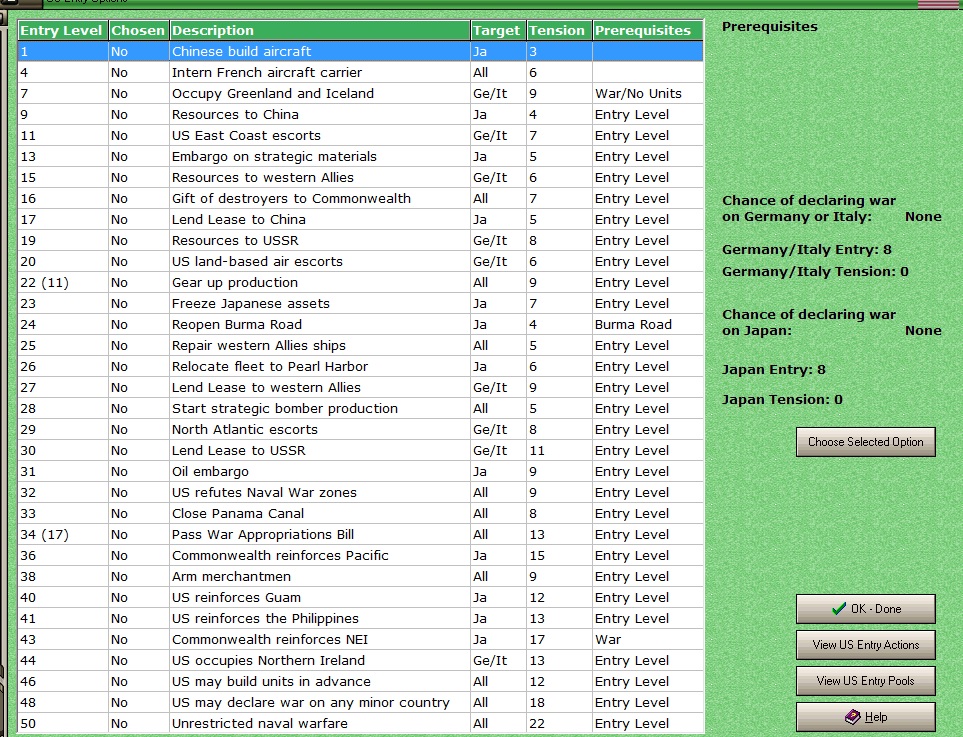The height and width of the screenshot is (737, 963).
Task: Click the Description column header
Action: pos(319,31)
